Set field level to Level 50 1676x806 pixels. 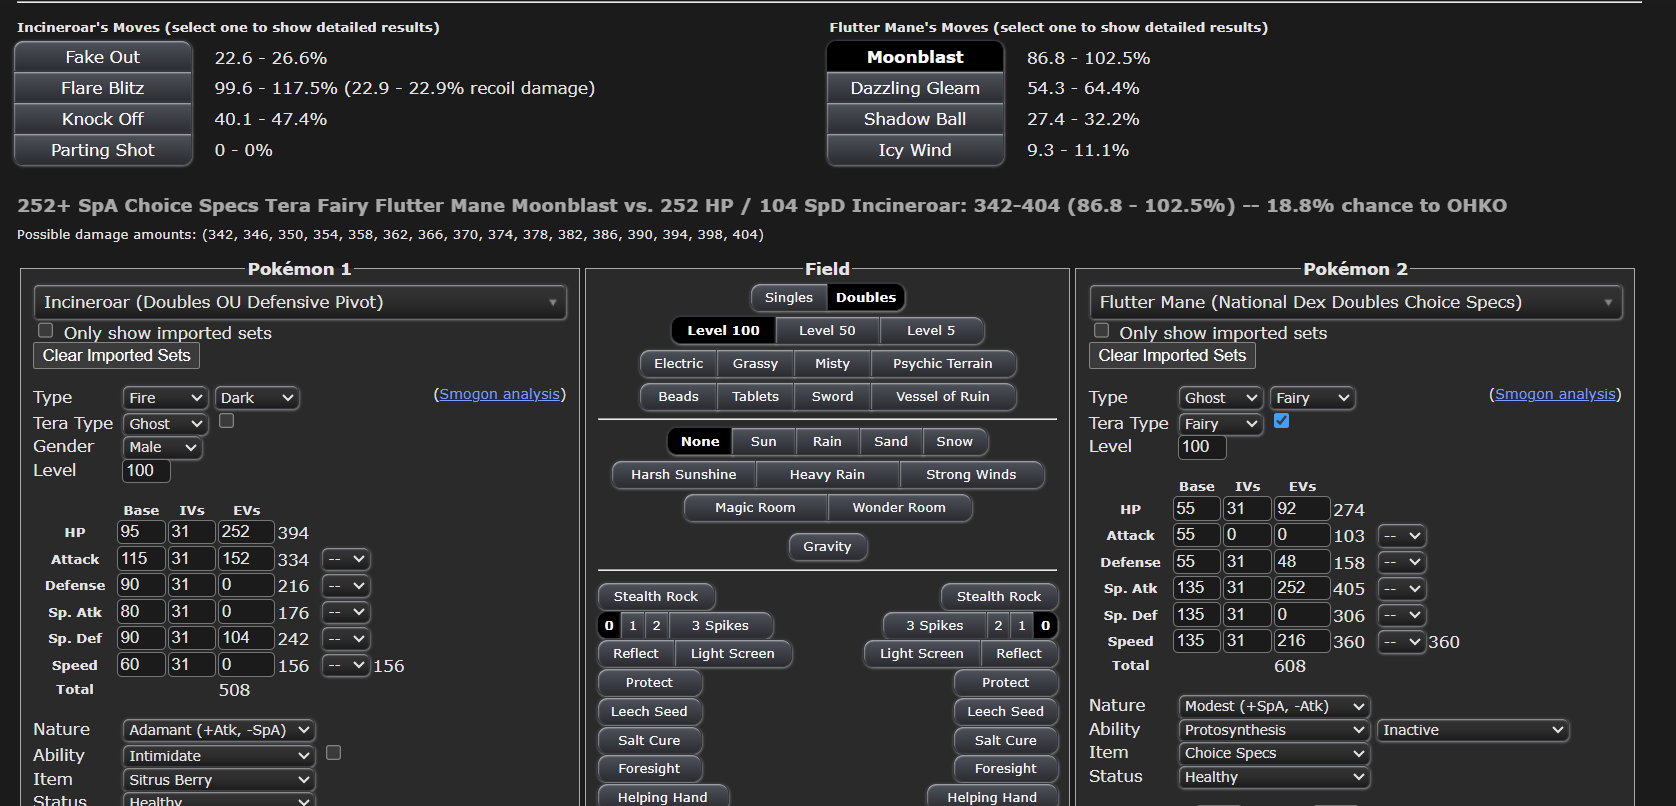pyautogui.click(x=827, y=330)
